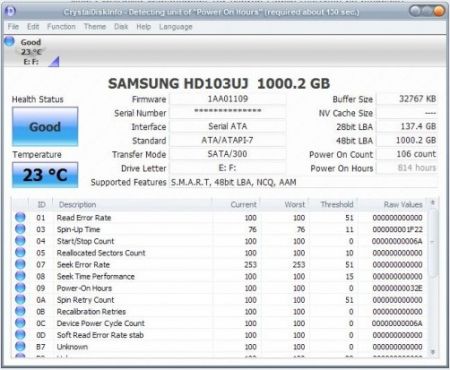The height and width of the screenshot is (370, 450).
Task: Click the status orb beside Spin-Up Time
Action: pos(20,229)
